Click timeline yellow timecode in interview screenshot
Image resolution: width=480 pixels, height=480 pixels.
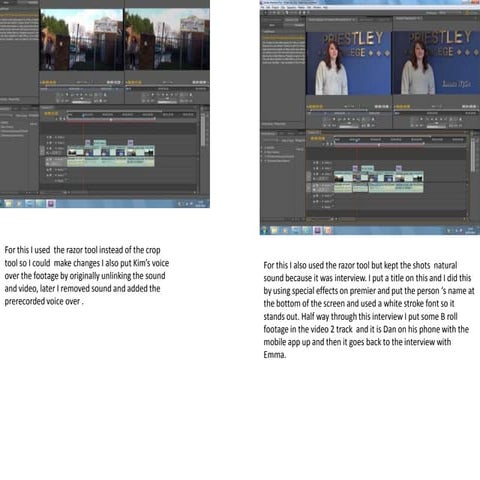coord(317,139)
